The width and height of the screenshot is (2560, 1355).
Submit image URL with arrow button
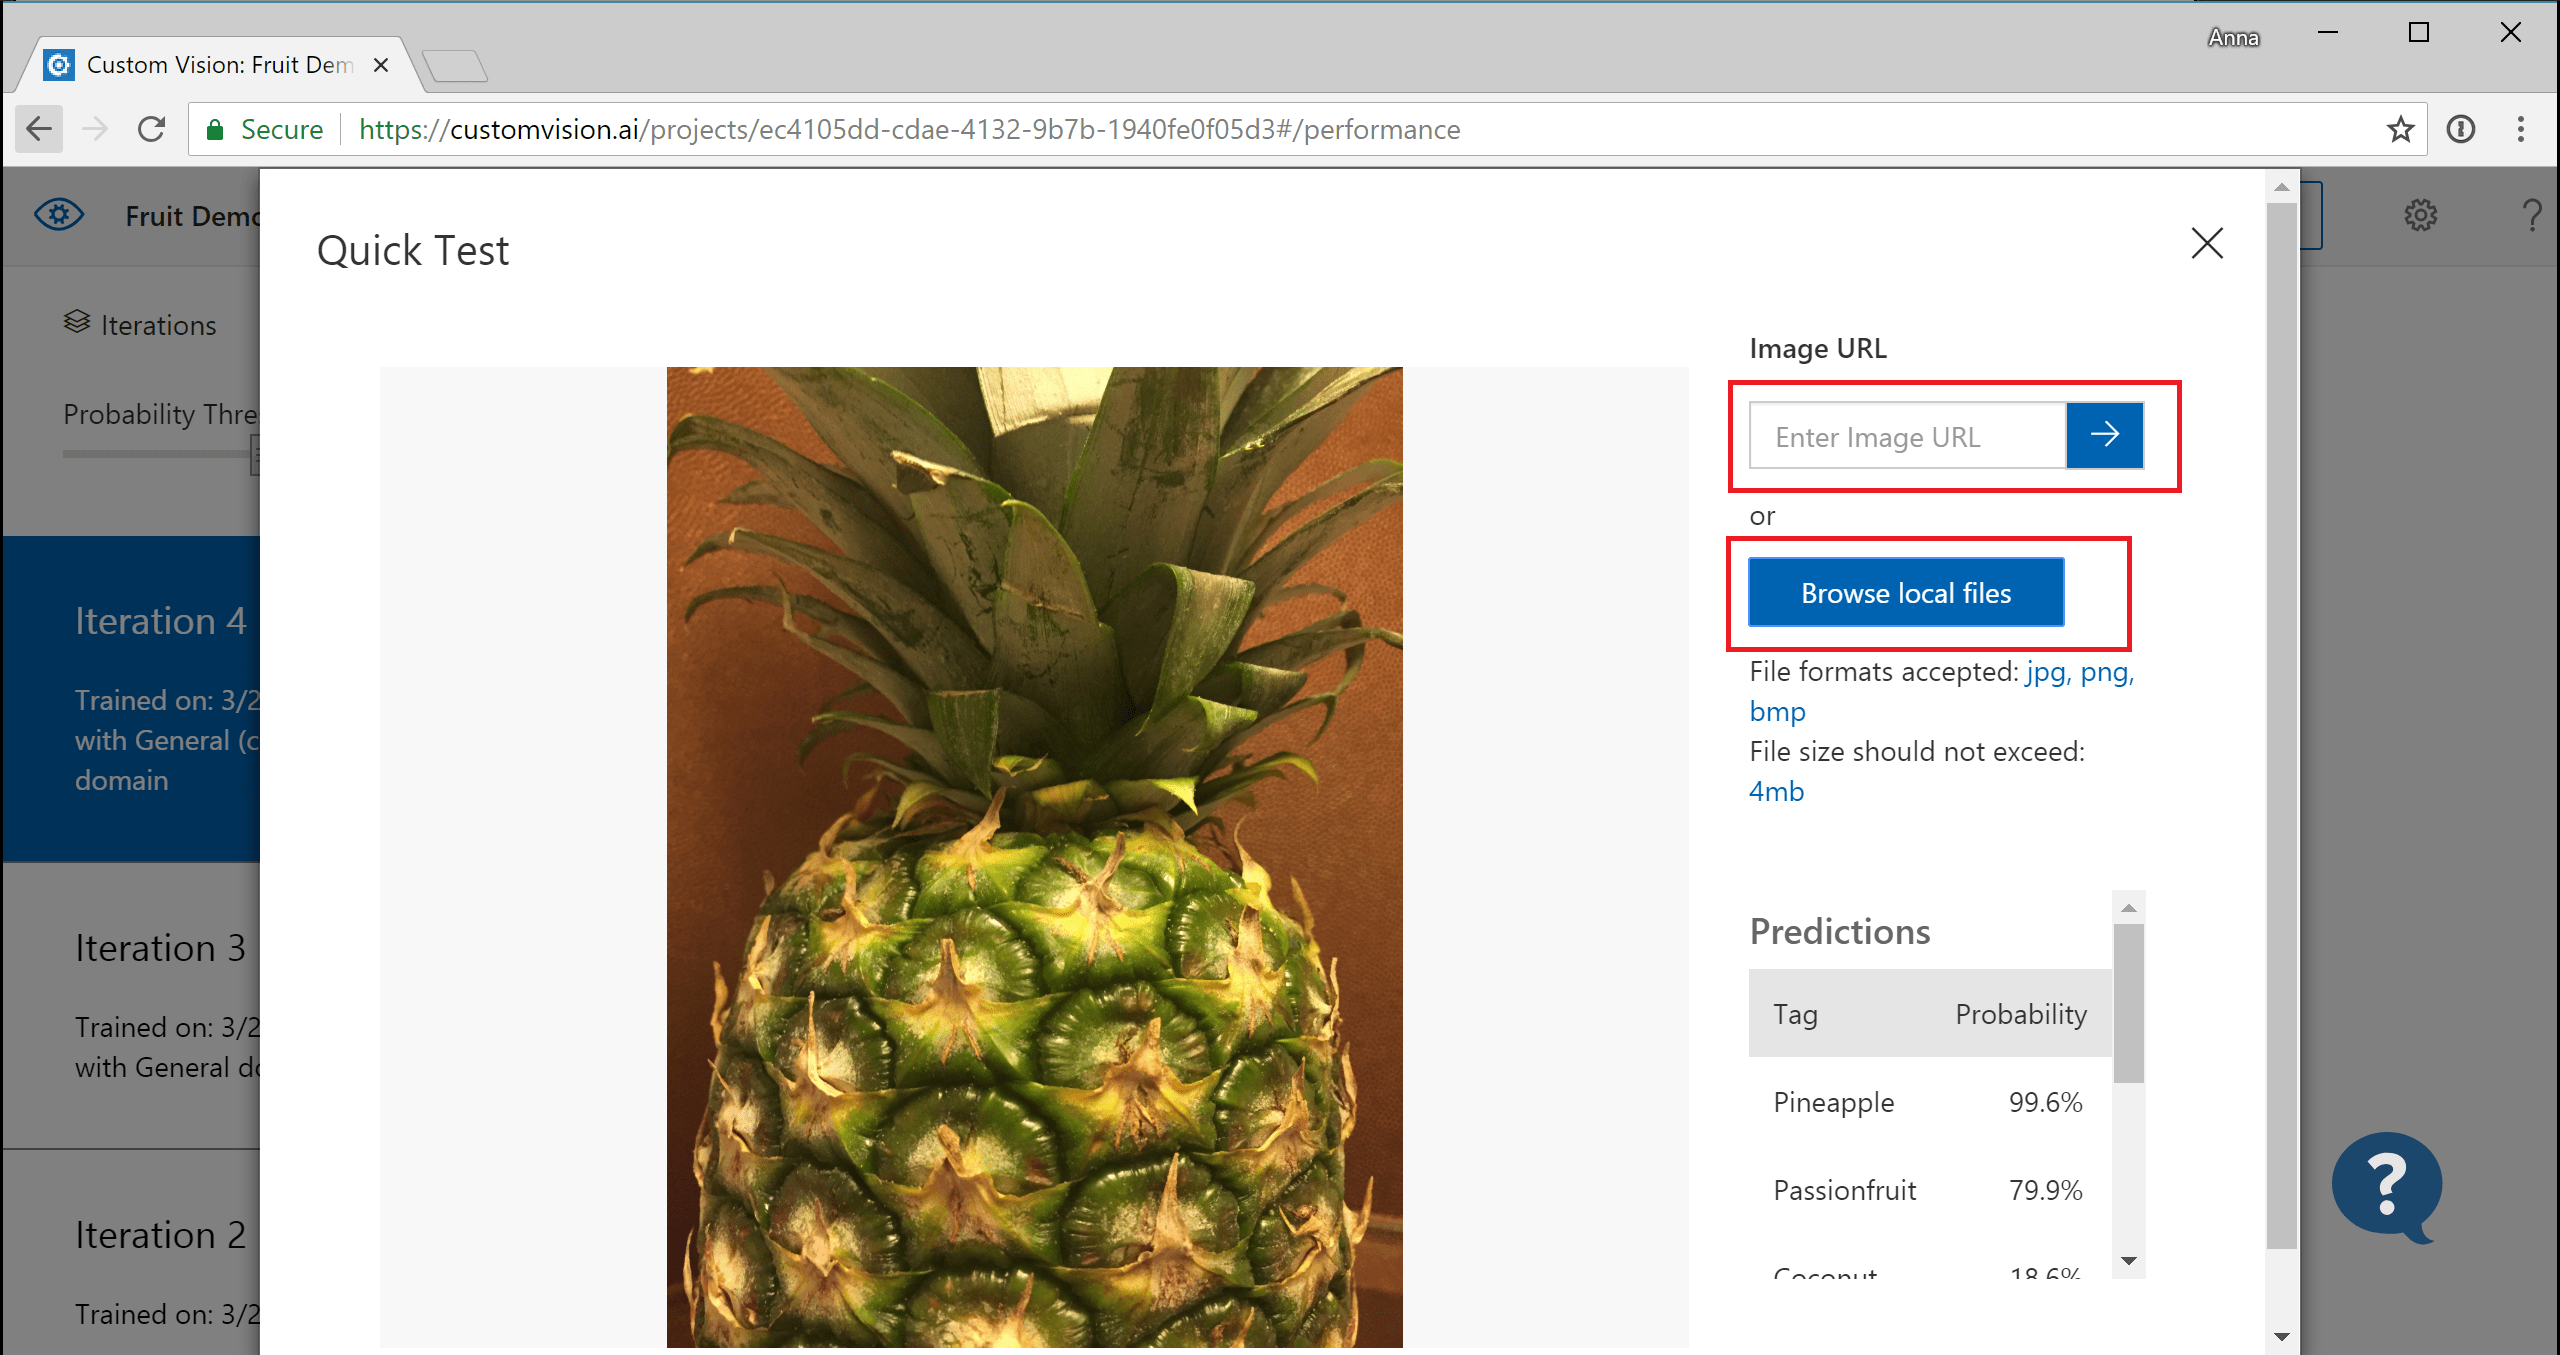2106,435
